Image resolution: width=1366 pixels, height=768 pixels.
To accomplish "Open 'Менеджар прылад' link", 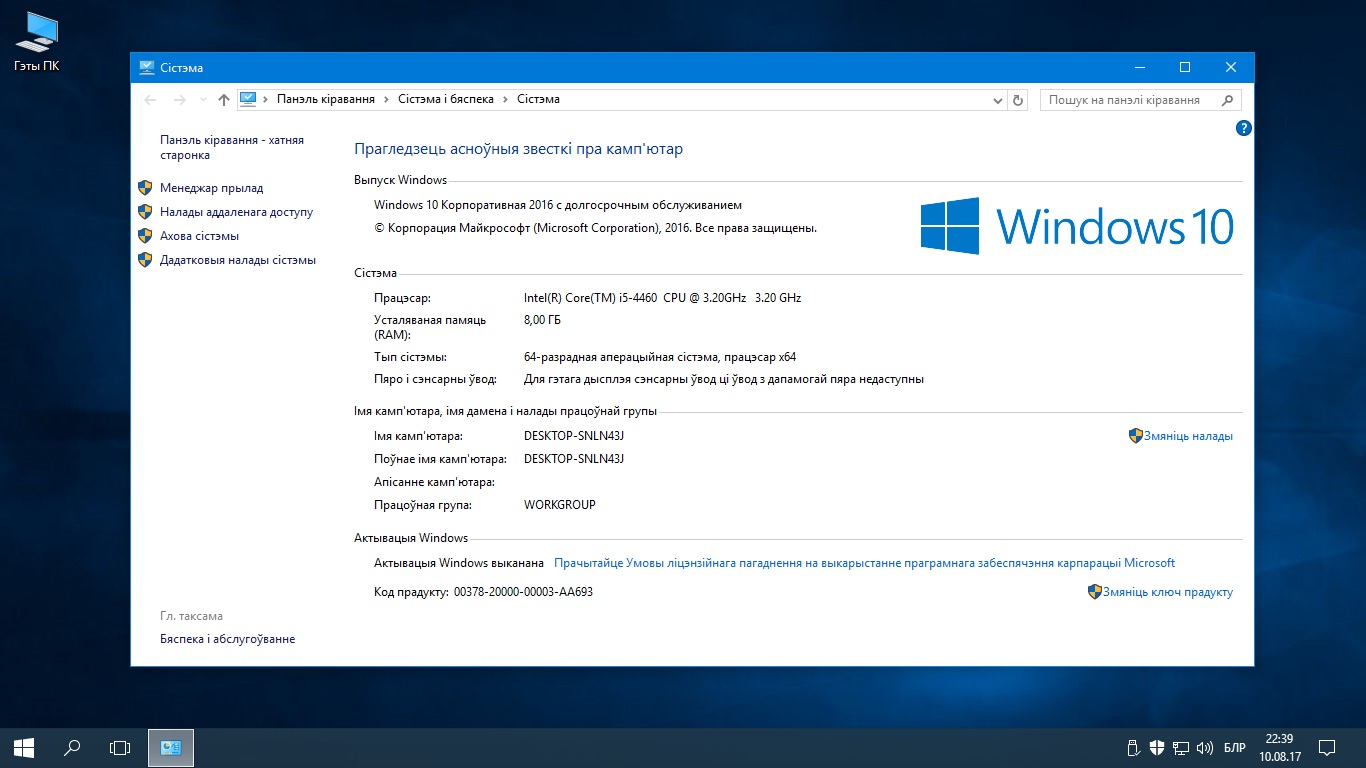I will [211, 188].
